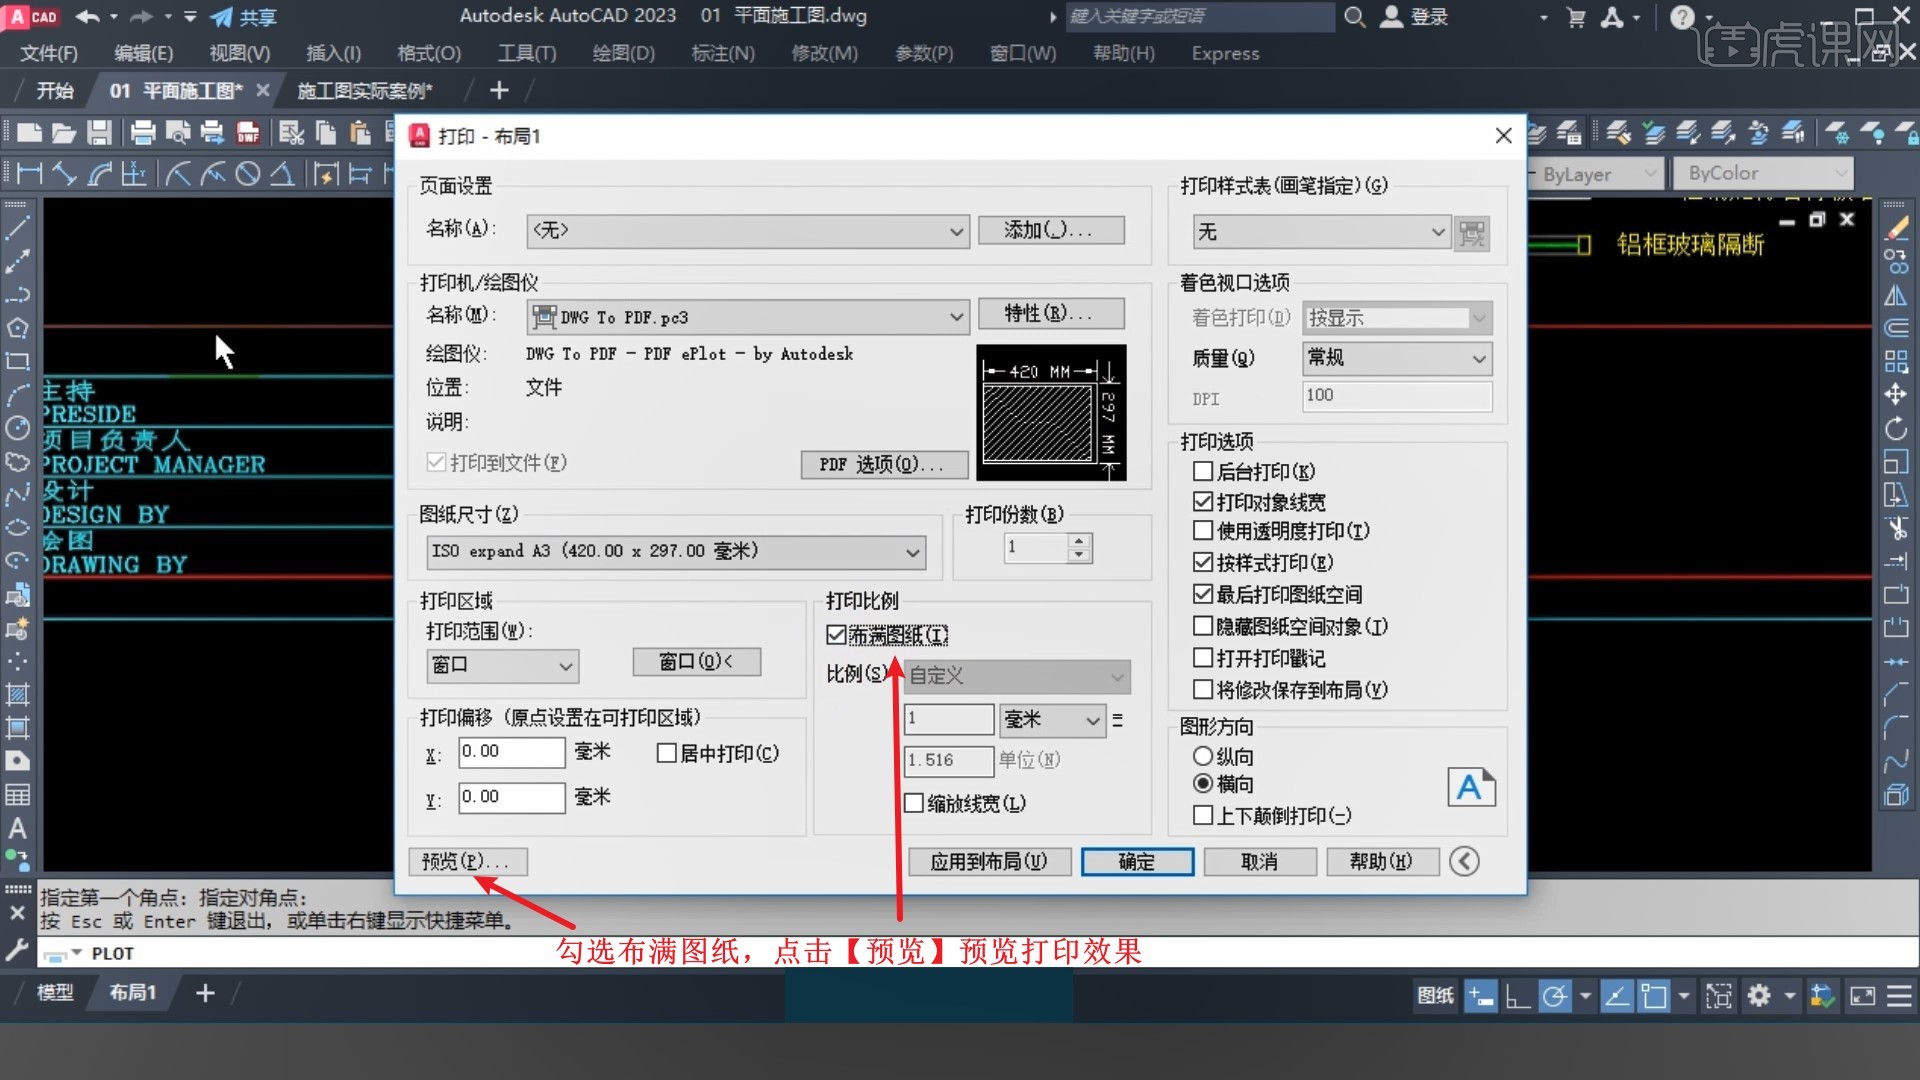The image size is (1920, 1080).
Task: Click the X offset input field
Action: click(511, 752)
